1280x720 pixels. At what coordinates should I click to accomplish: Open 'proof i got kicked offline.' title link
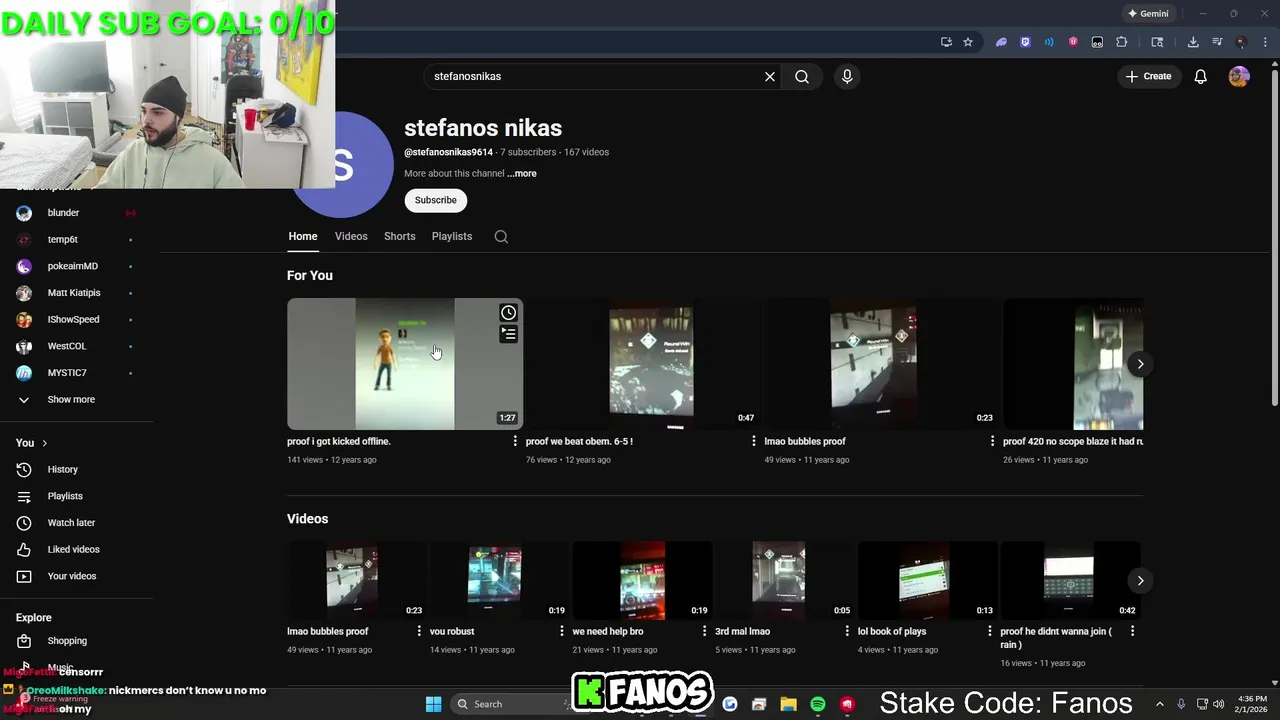339,441
